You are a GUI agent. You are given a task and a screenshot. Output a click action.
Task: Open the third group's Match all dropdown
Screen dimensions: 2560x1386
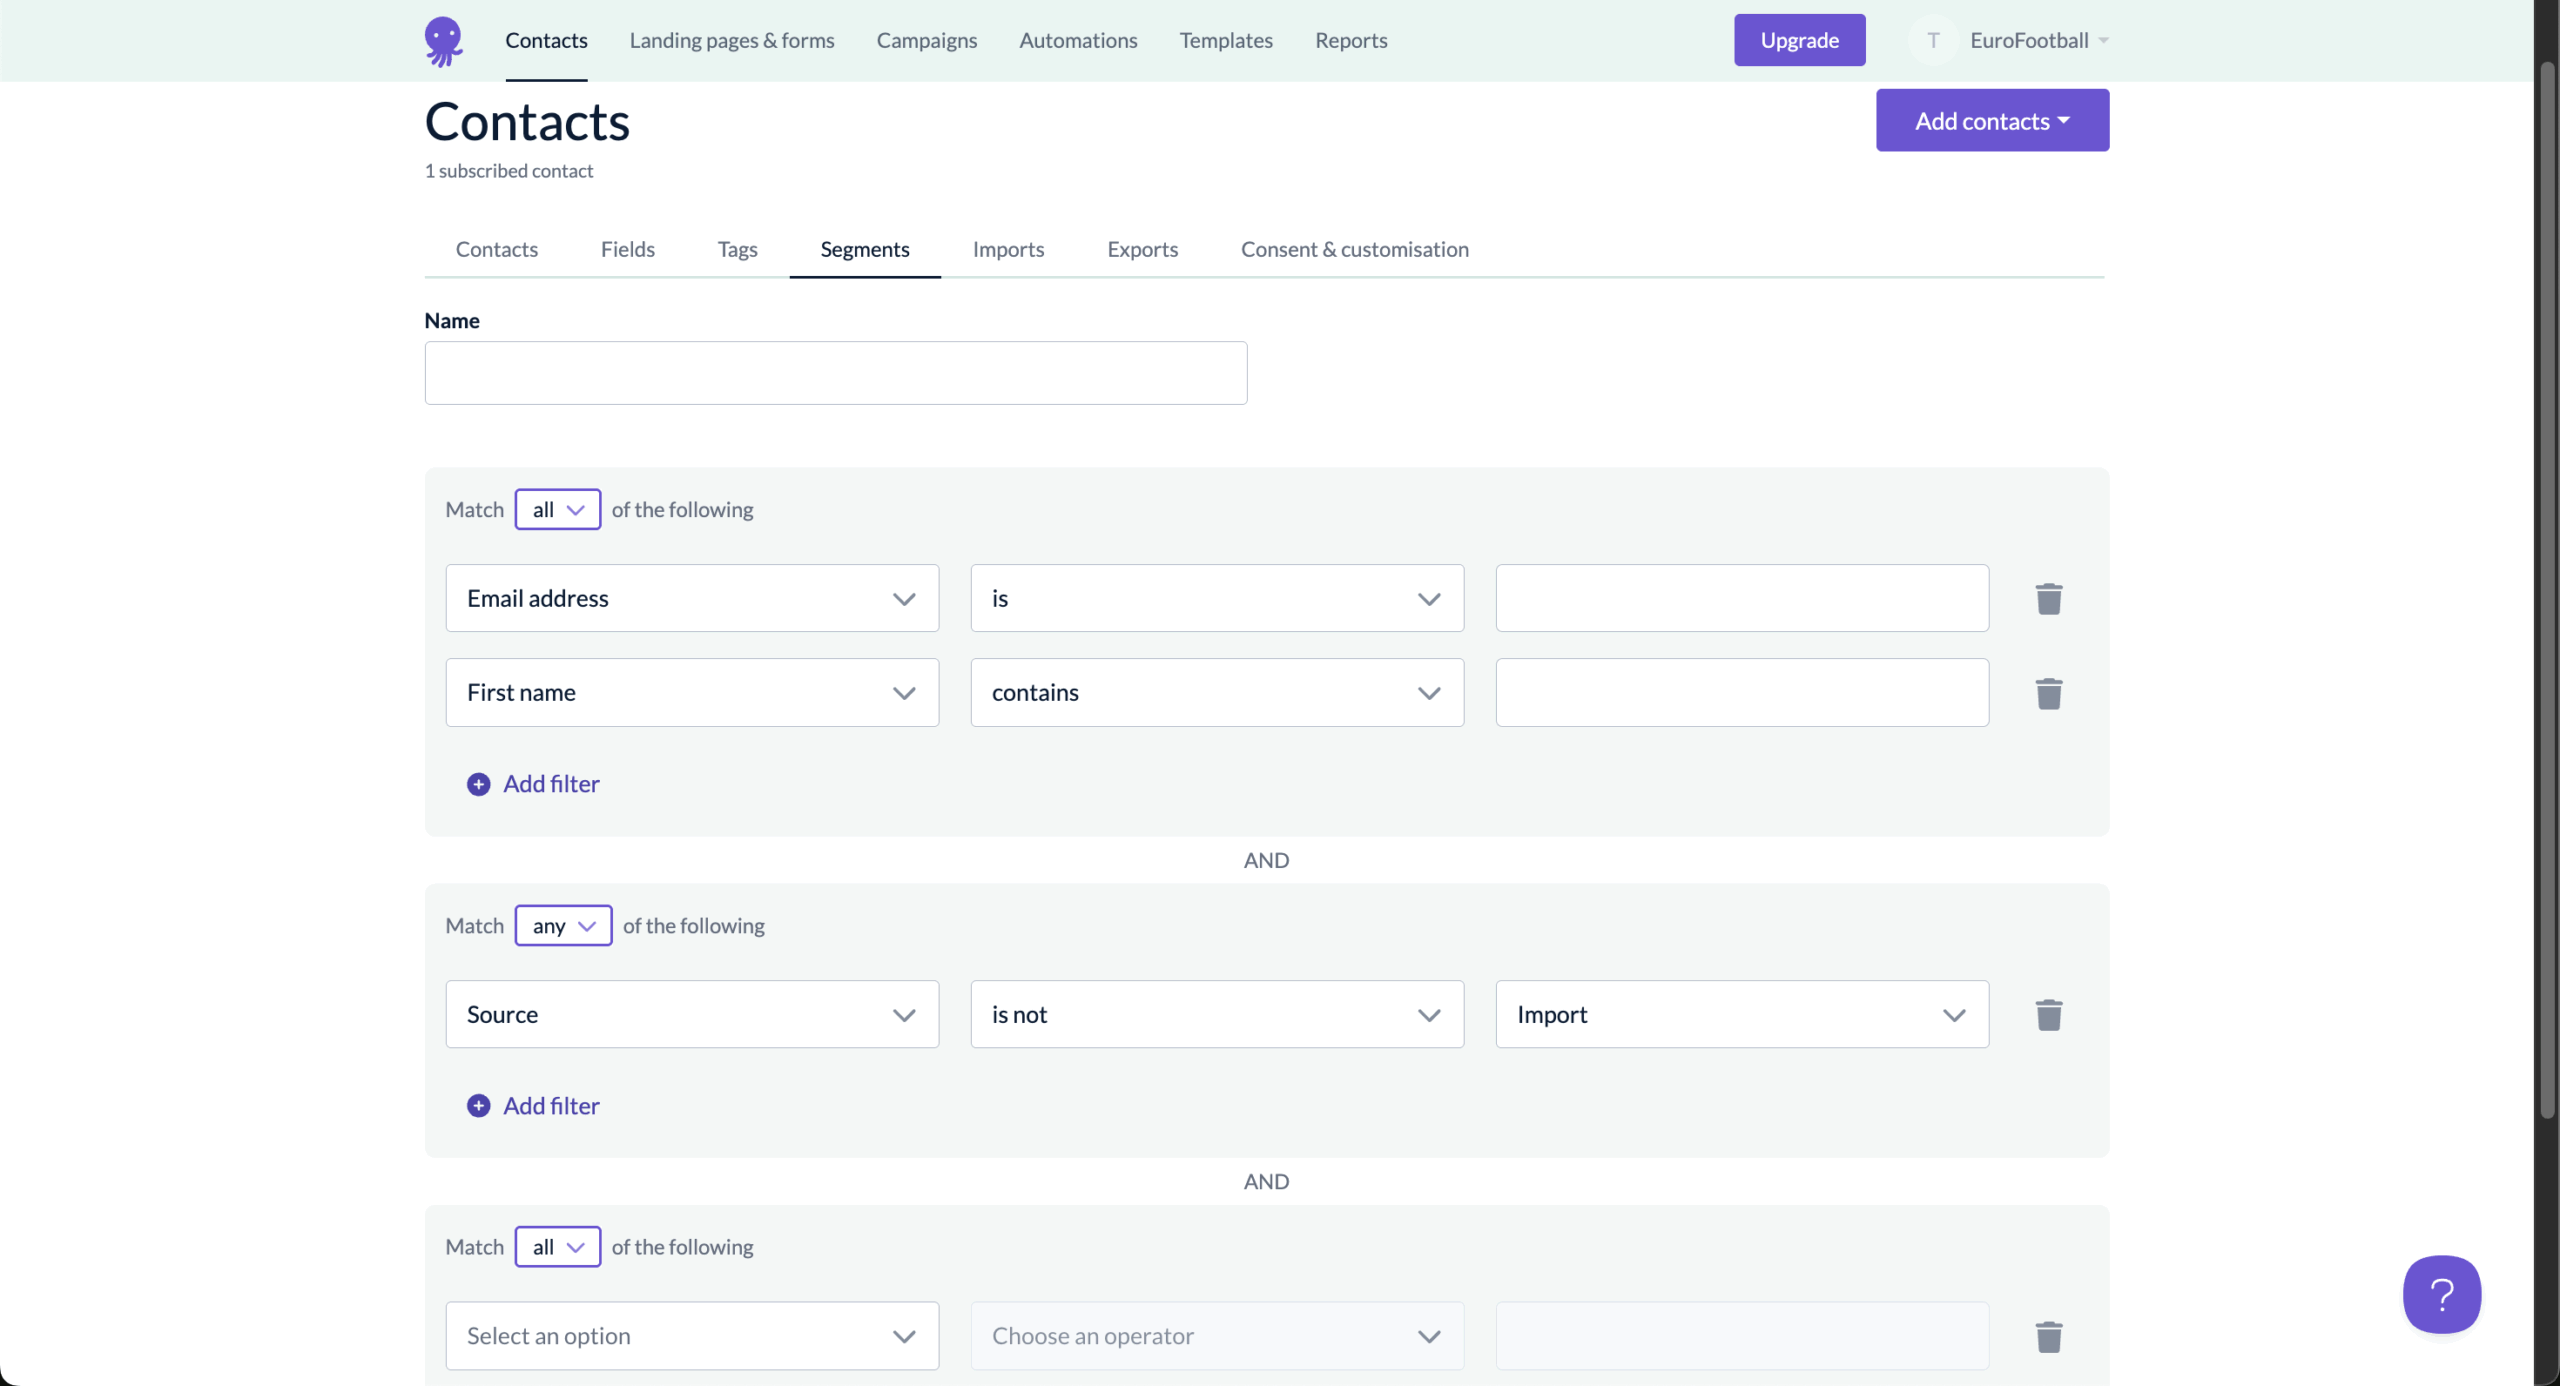point(558,1246)
